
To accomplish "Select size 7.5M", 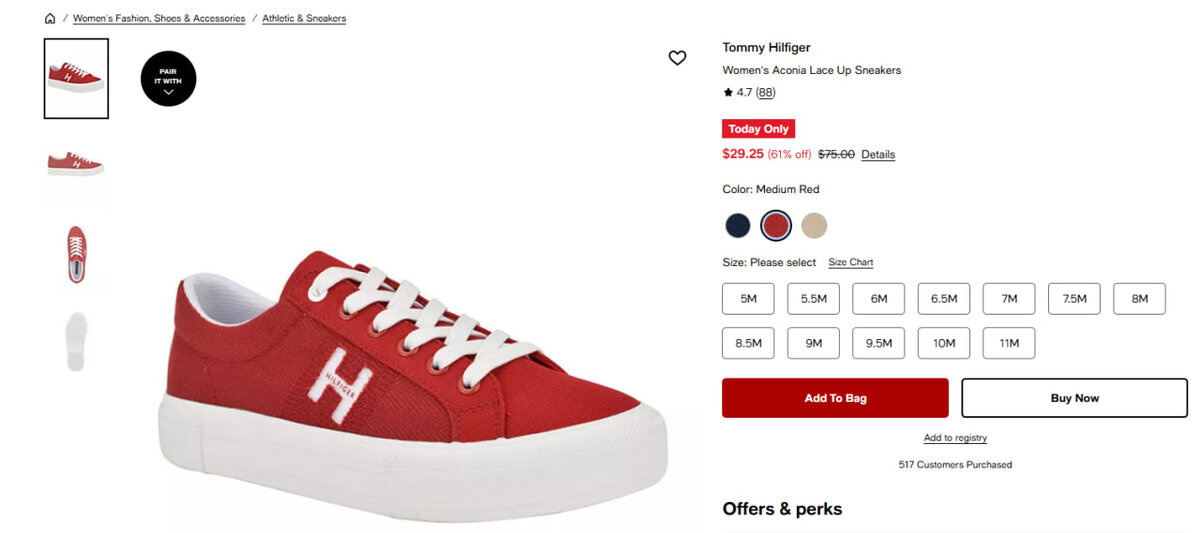I will coord(1074,299).
